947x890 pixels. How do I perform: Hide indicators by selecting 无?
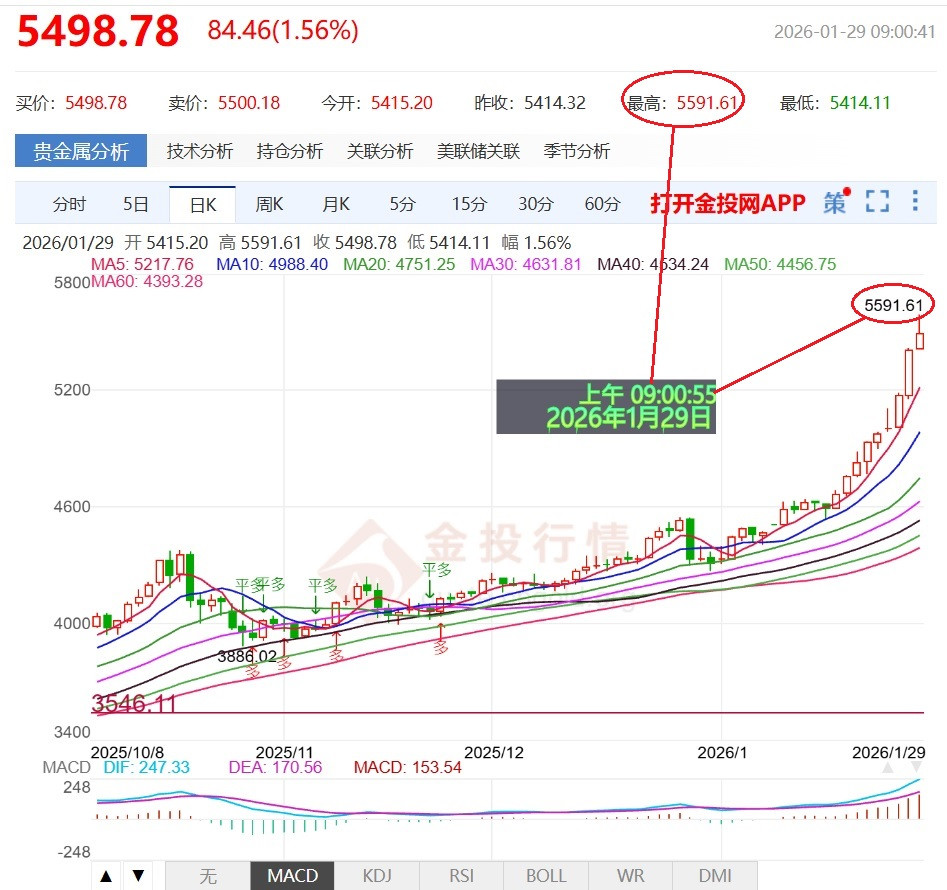tap(208, 875)
